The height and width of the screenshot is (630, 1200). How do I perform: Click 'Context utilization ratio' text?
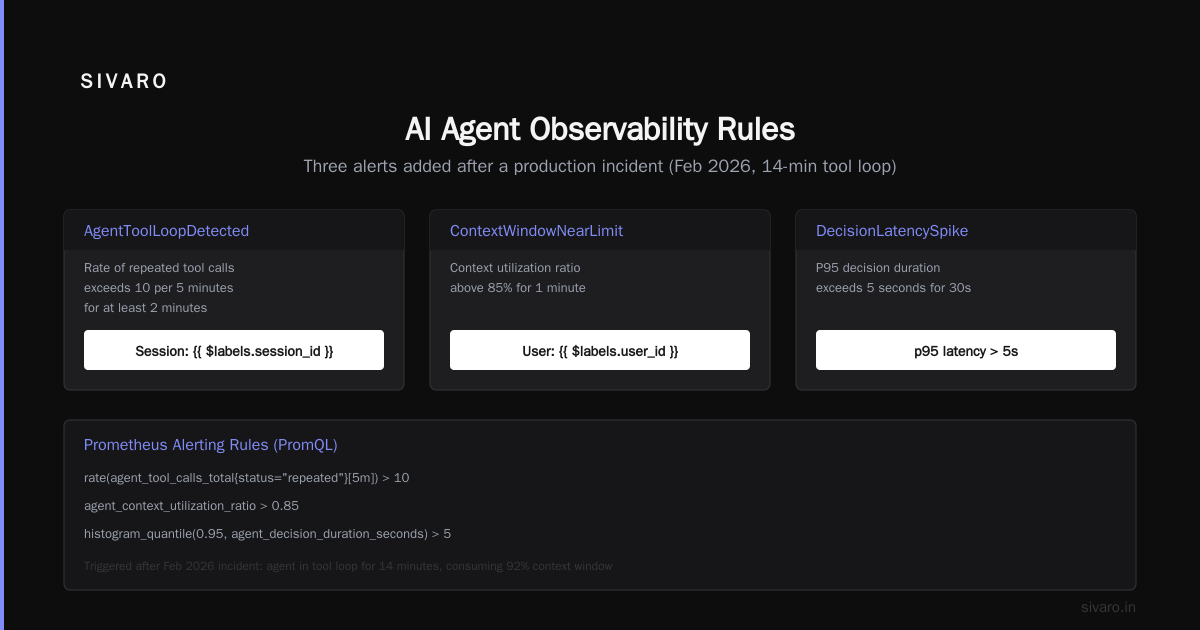click(x=515, y=268)
